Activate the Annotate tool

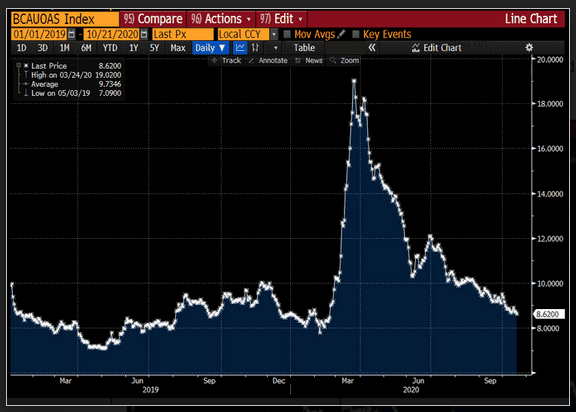268,61
